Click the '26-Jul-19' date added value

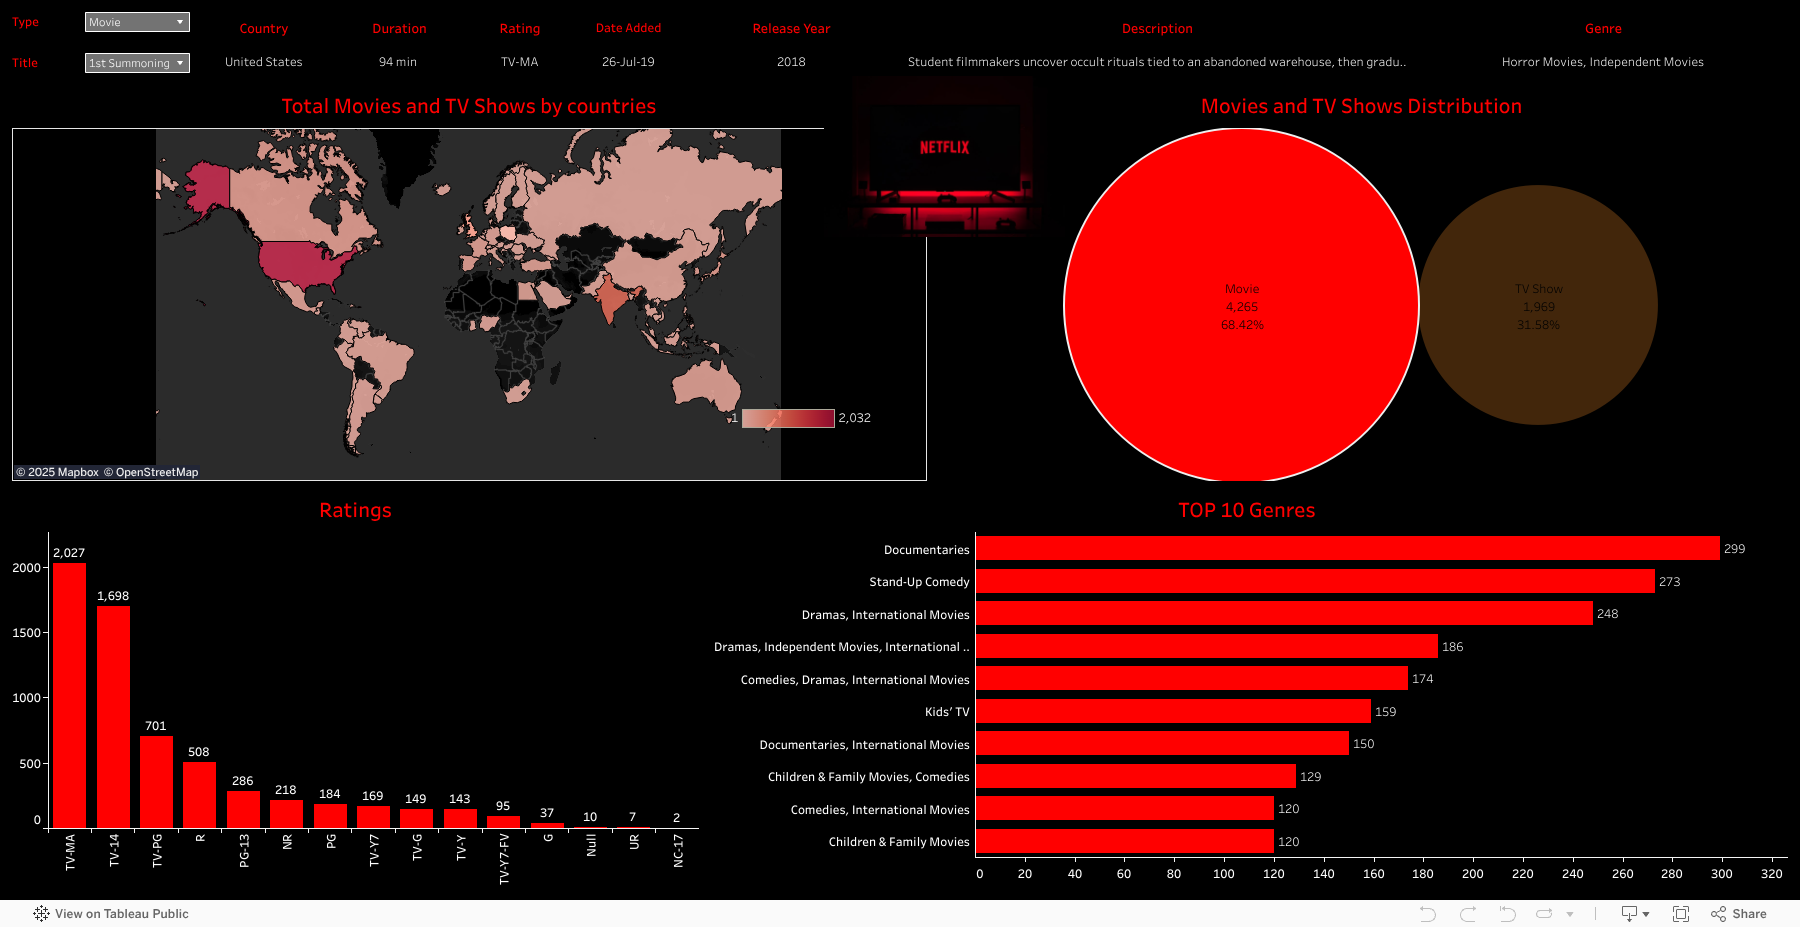tap(628, 62)
